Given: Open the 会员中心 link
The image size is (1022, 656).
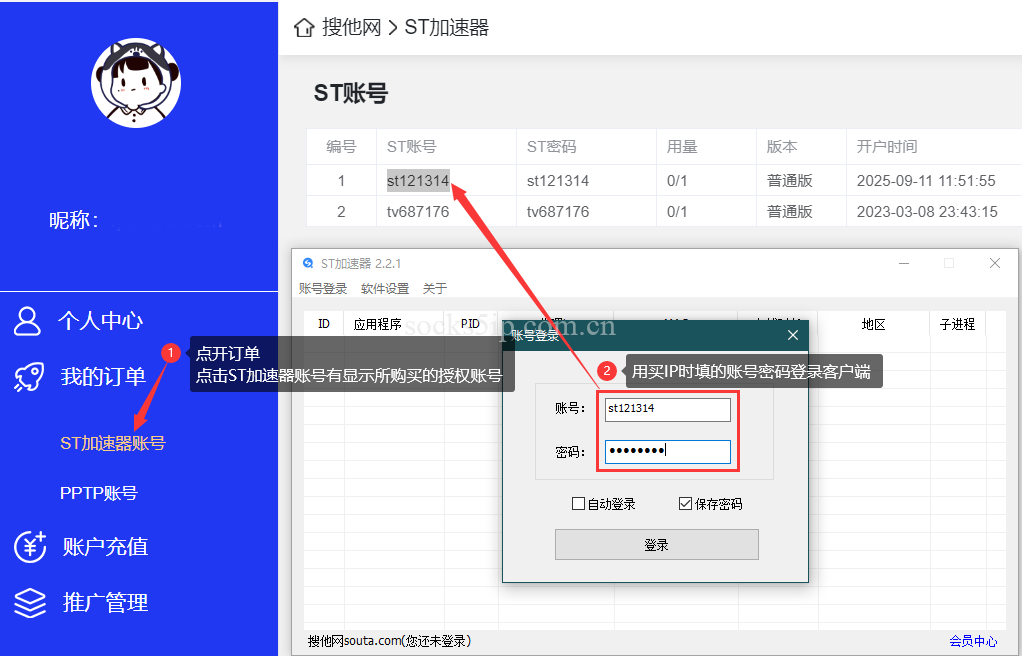Looking at the screenshot, I should [x=973, y=641].
